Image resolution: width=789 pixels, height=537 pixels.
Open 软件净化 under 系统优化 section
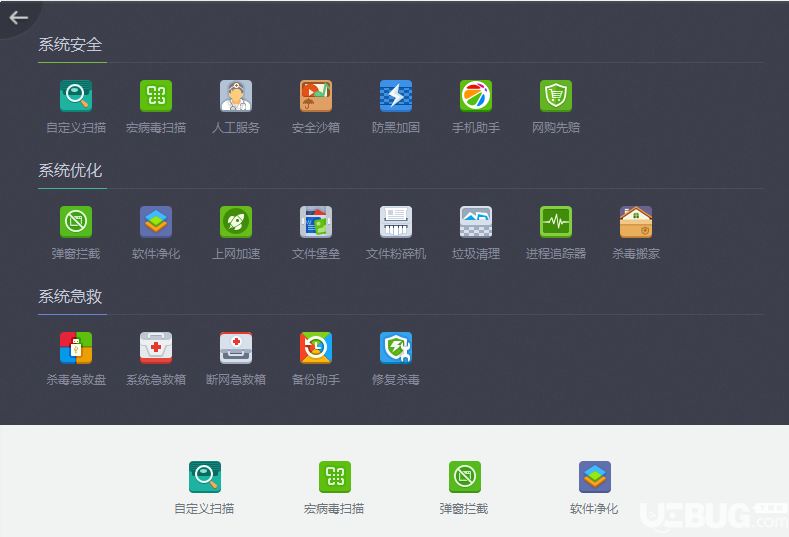click(156, 221)
